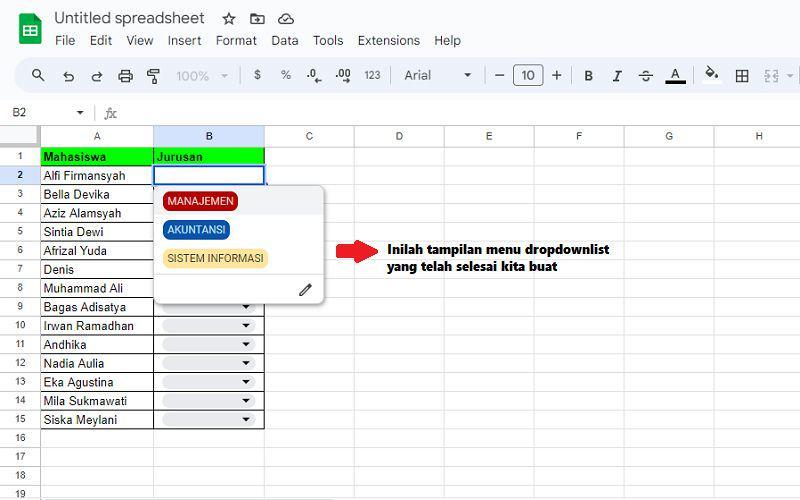Select column A header

pyautogui.click(x=97, y=136)
